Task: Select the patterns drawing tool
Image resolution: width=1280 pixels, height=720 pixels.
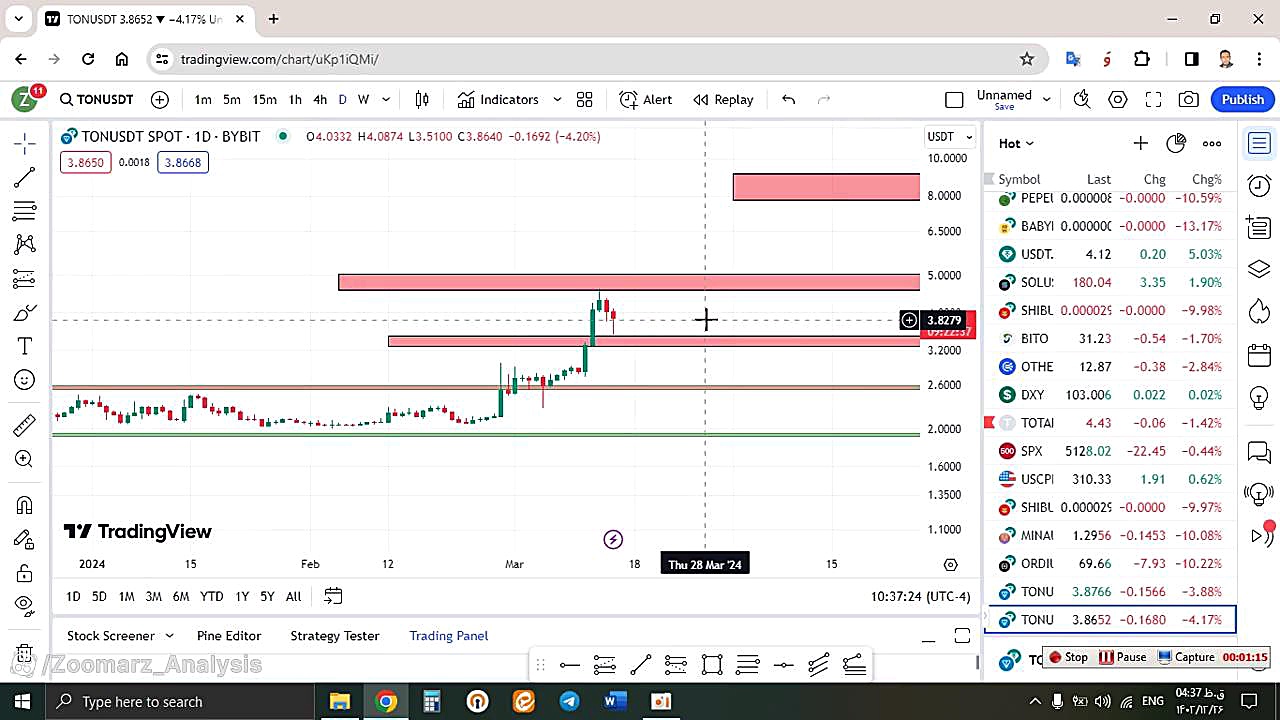Action: coord(25,244)
